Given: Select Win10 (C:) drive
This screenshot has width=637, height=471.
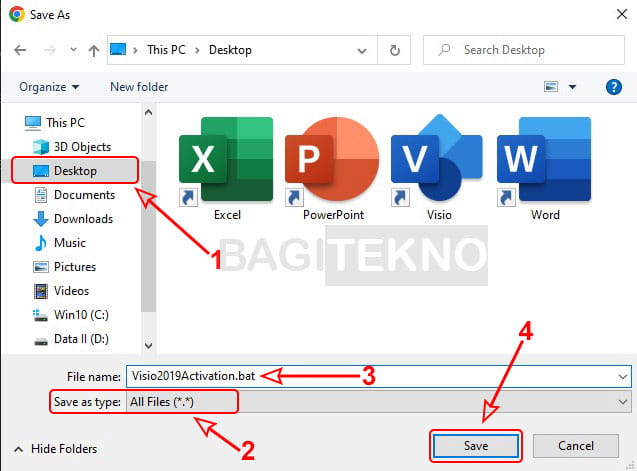Looking at the screenshot, I should click(x=81, y=315).
